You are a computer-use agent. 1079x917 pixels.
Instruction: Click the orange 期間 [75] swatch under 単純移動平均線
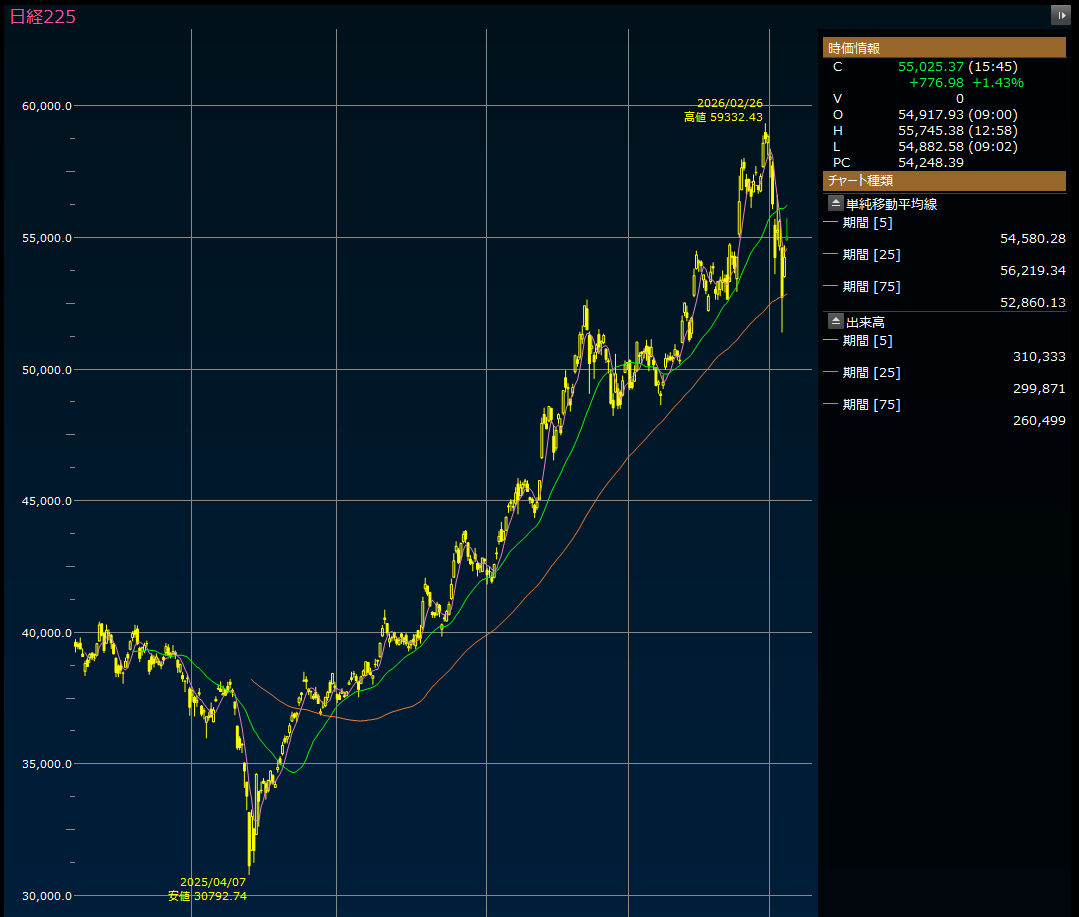[x=830, y=287]
